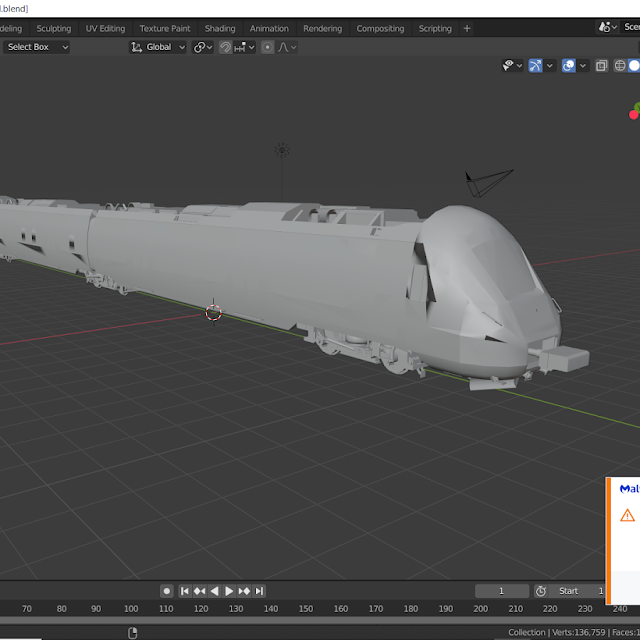640x640 pixels.
Task: Click the timeline auto keying record button
Action: pyautogui.click(x=167, y=591)
